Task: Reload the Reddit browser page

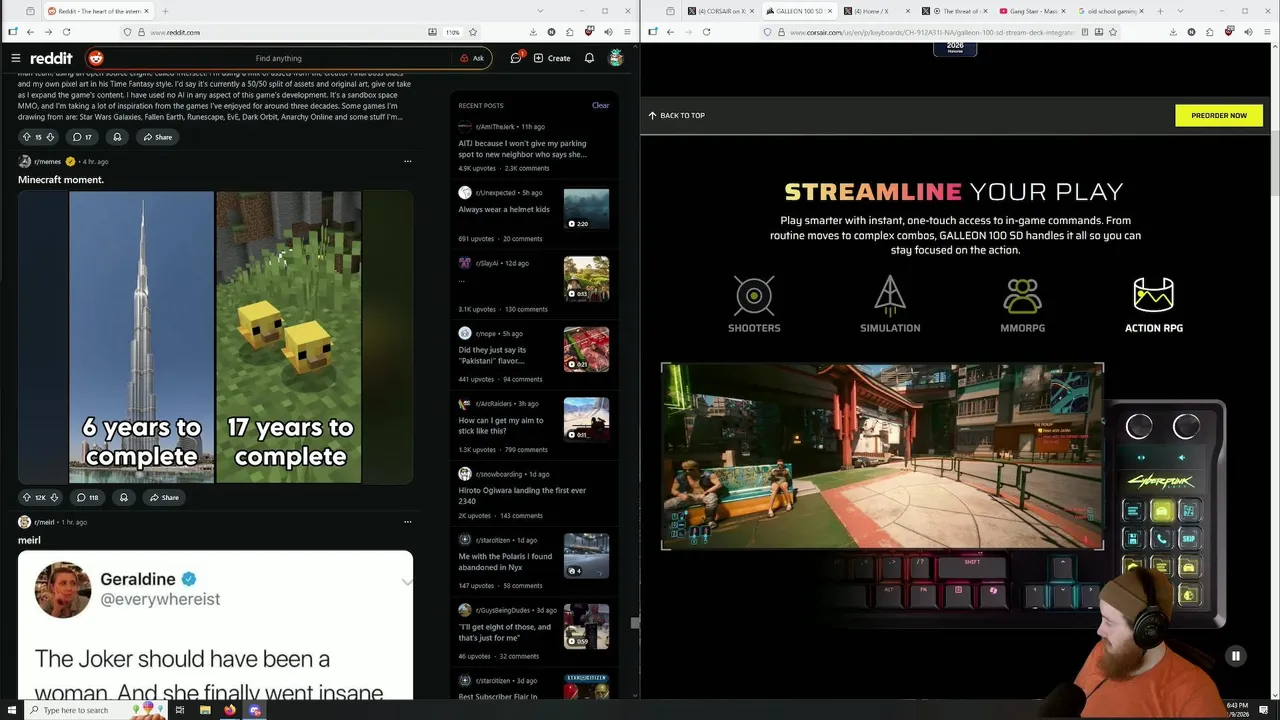Action: 66,32
